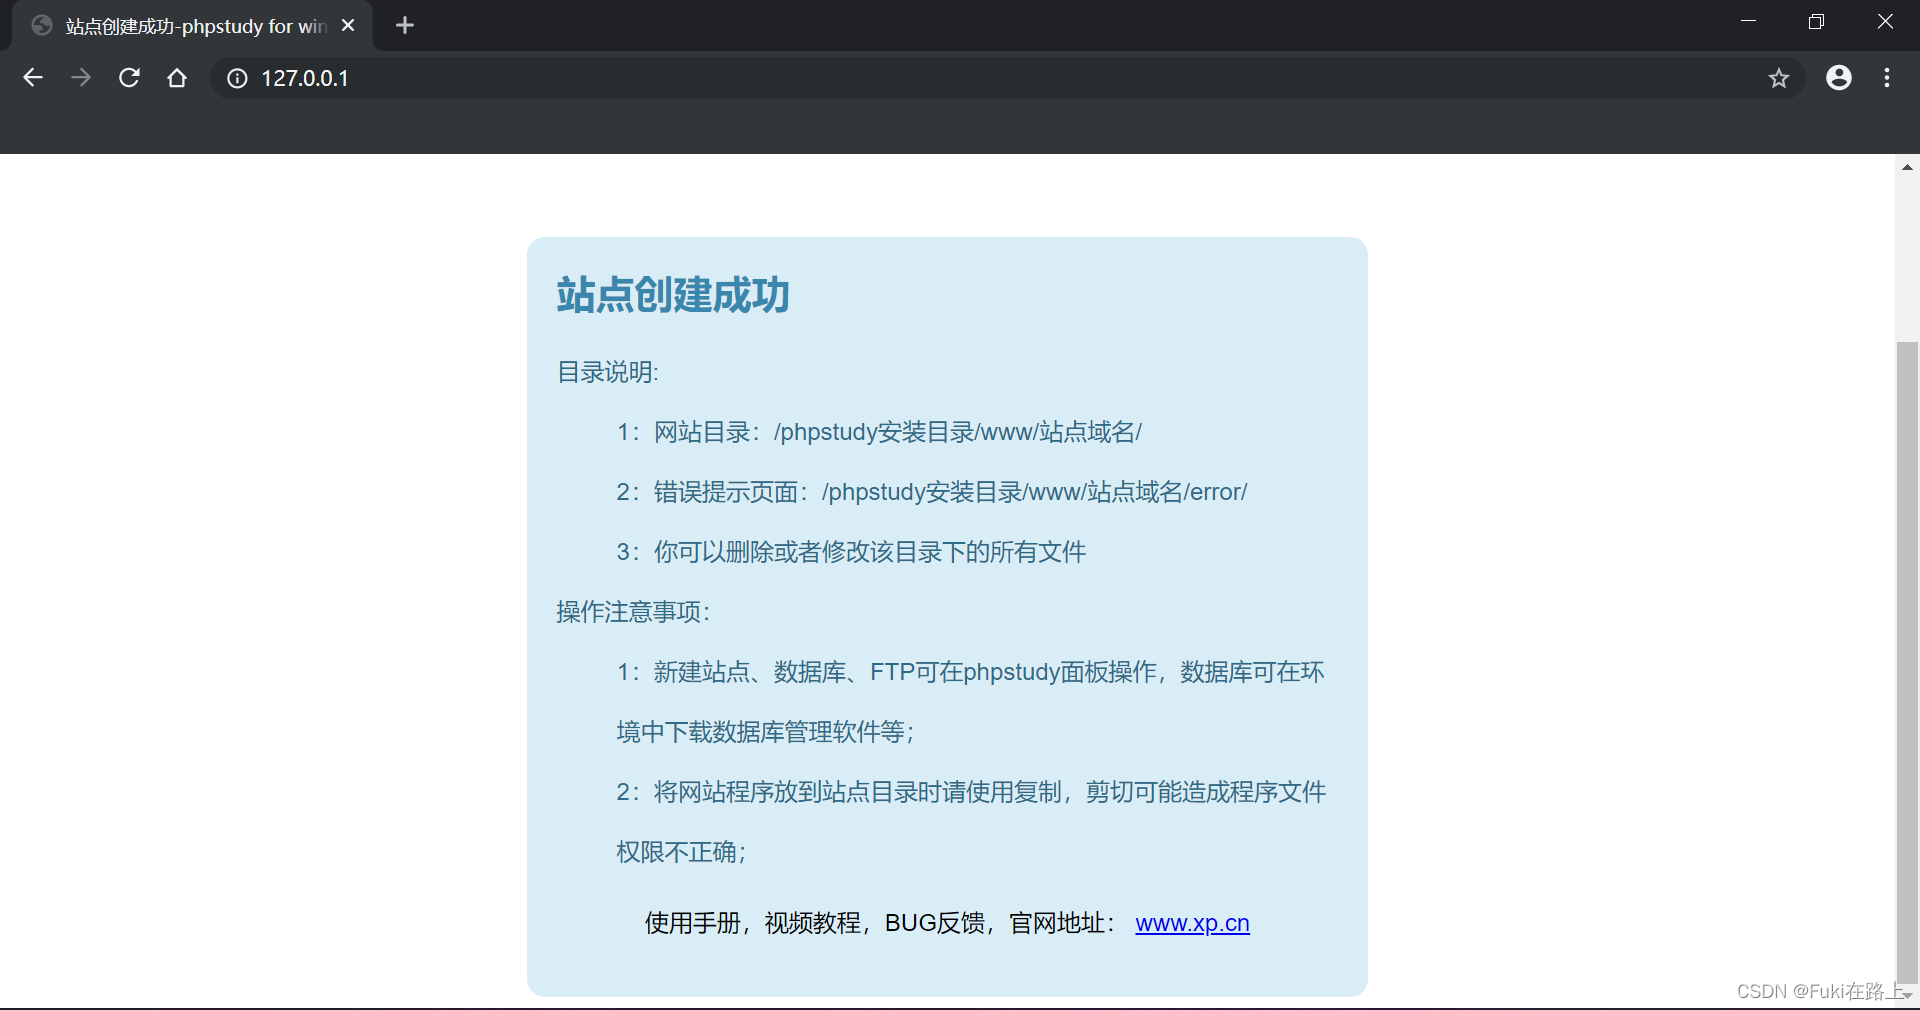The height and width of the screenshot is (1010, 1920).
Task: Click the line 错误提示页面 with /error/ path
Action: pos(932,492)
